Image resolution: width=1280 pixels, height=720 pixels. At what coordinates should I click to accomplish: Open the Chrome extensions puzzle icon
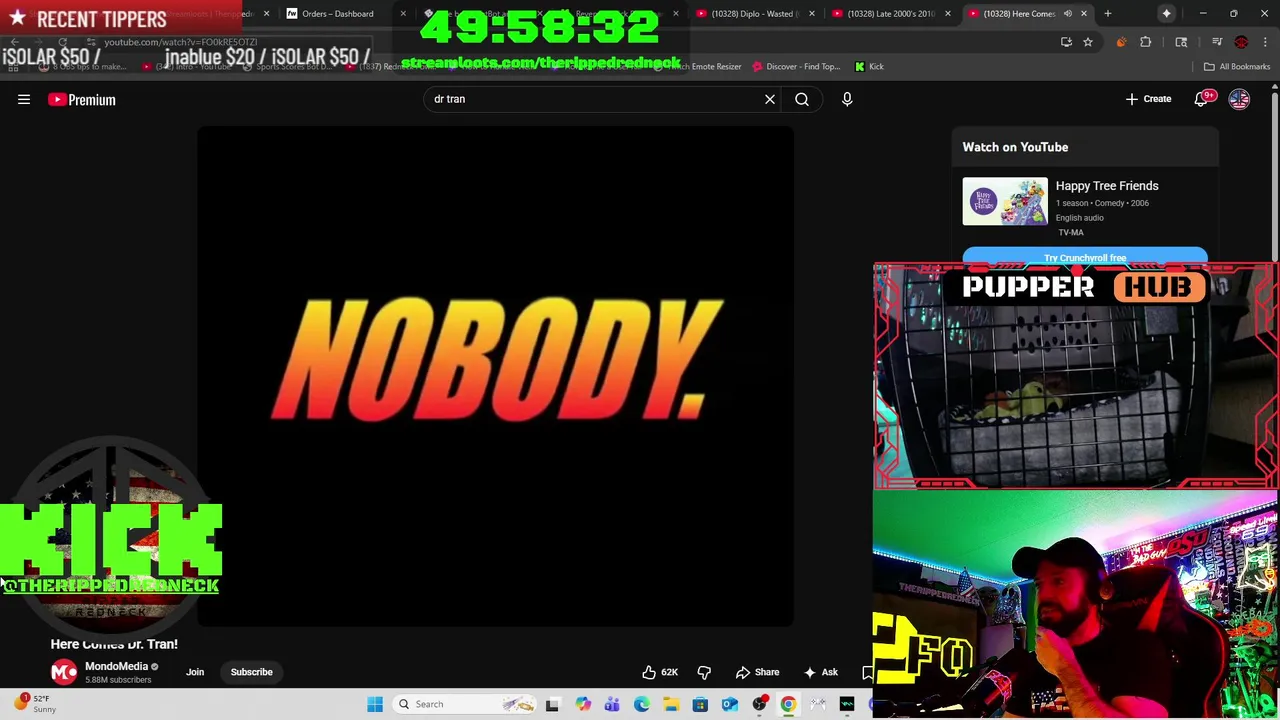pyautogui.click(x=1146, y=42)
